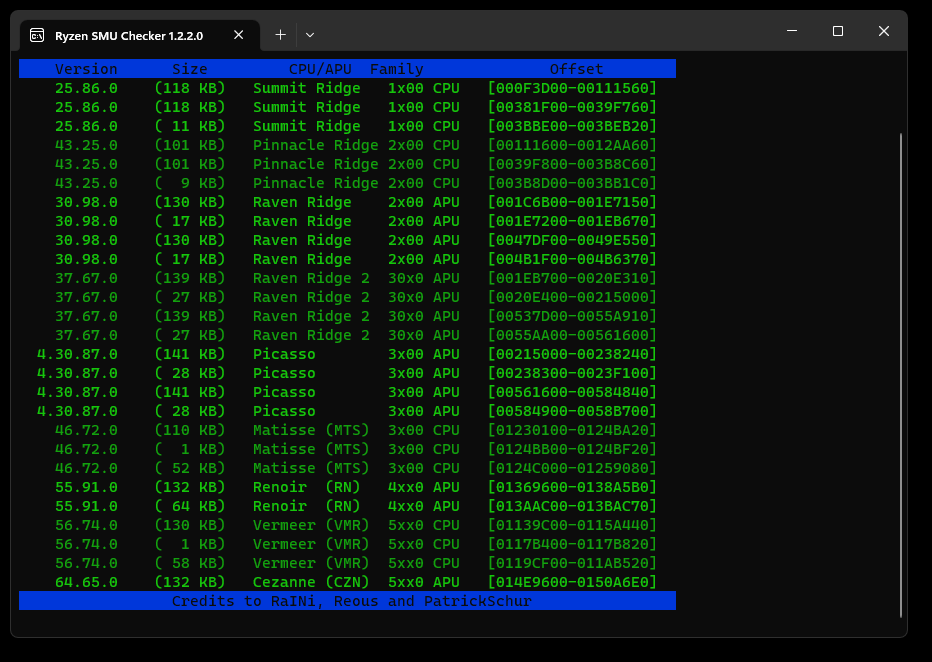Click the CPU/APU column header

click(x=320, y=69)
